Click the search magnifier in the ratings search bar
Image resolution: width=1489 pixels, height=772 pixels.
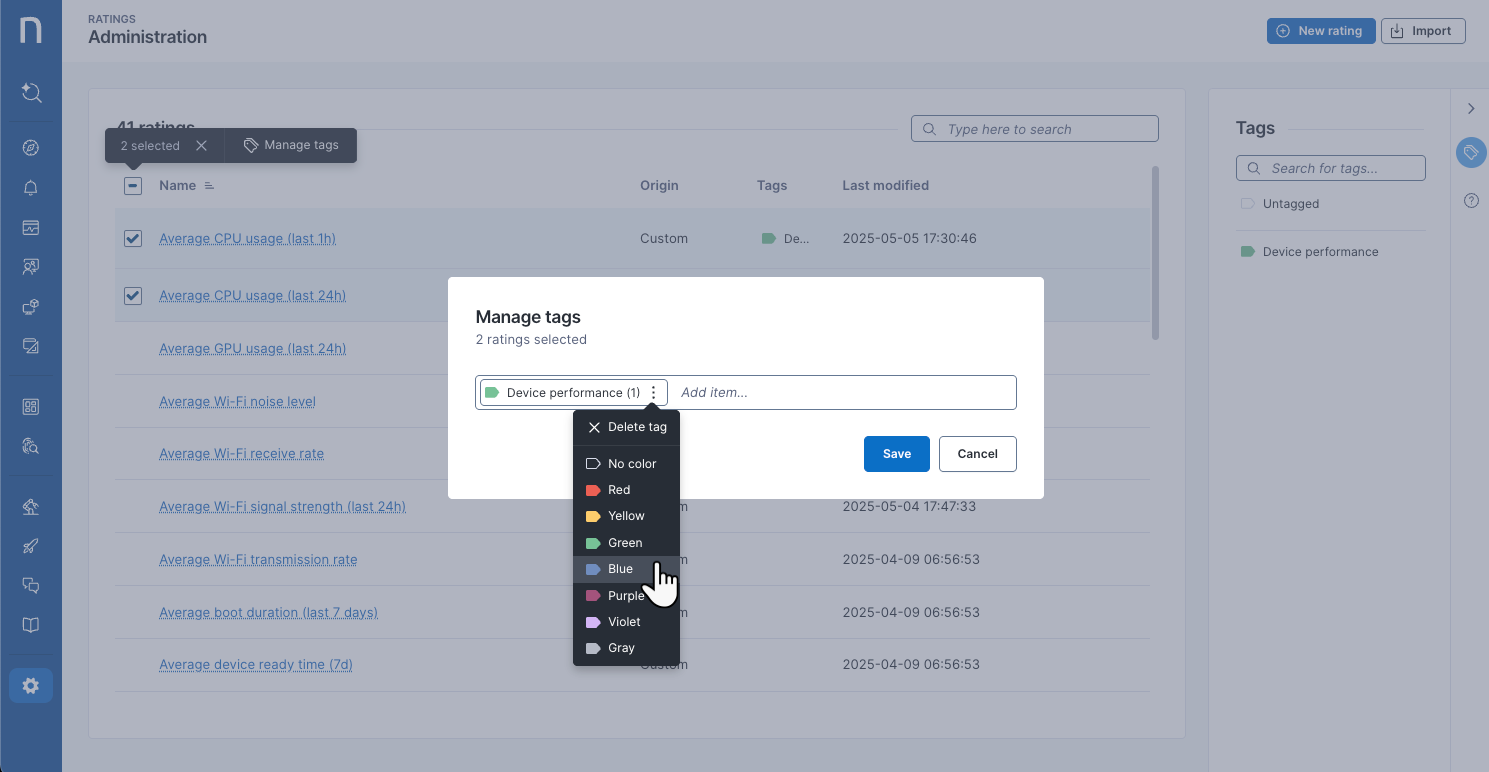tap(929, 128)
